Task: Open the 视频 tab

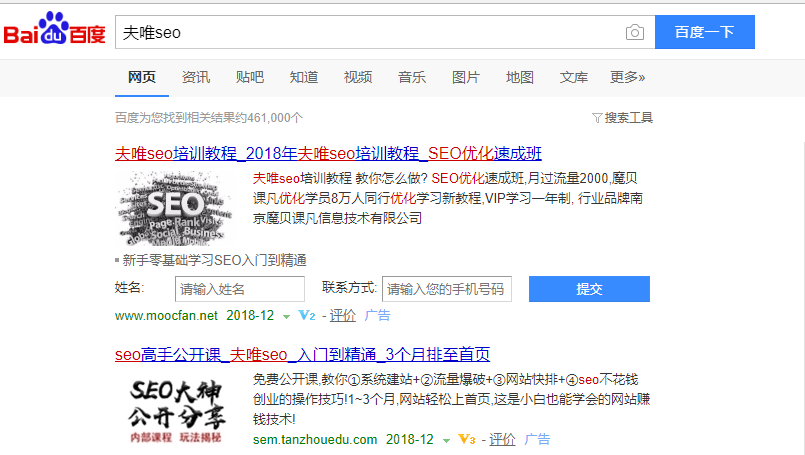Action: [x=357, y=78]
